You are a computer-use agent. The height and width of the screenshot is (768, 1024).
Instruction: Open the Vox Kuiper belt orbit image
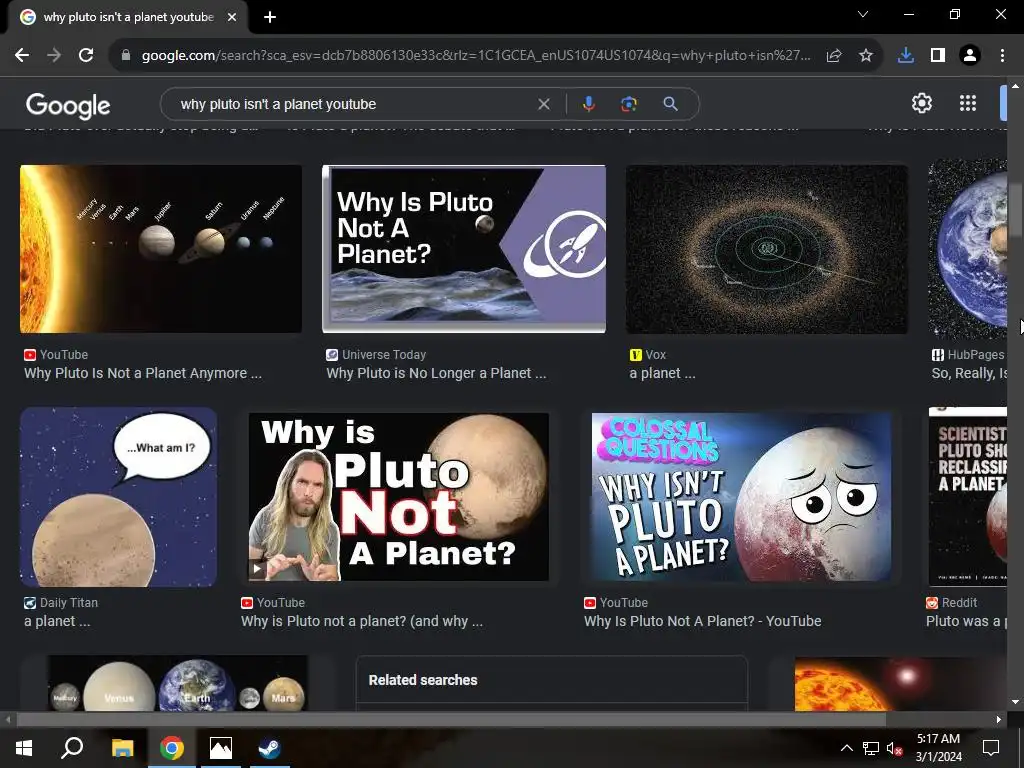tap(767, 249)
